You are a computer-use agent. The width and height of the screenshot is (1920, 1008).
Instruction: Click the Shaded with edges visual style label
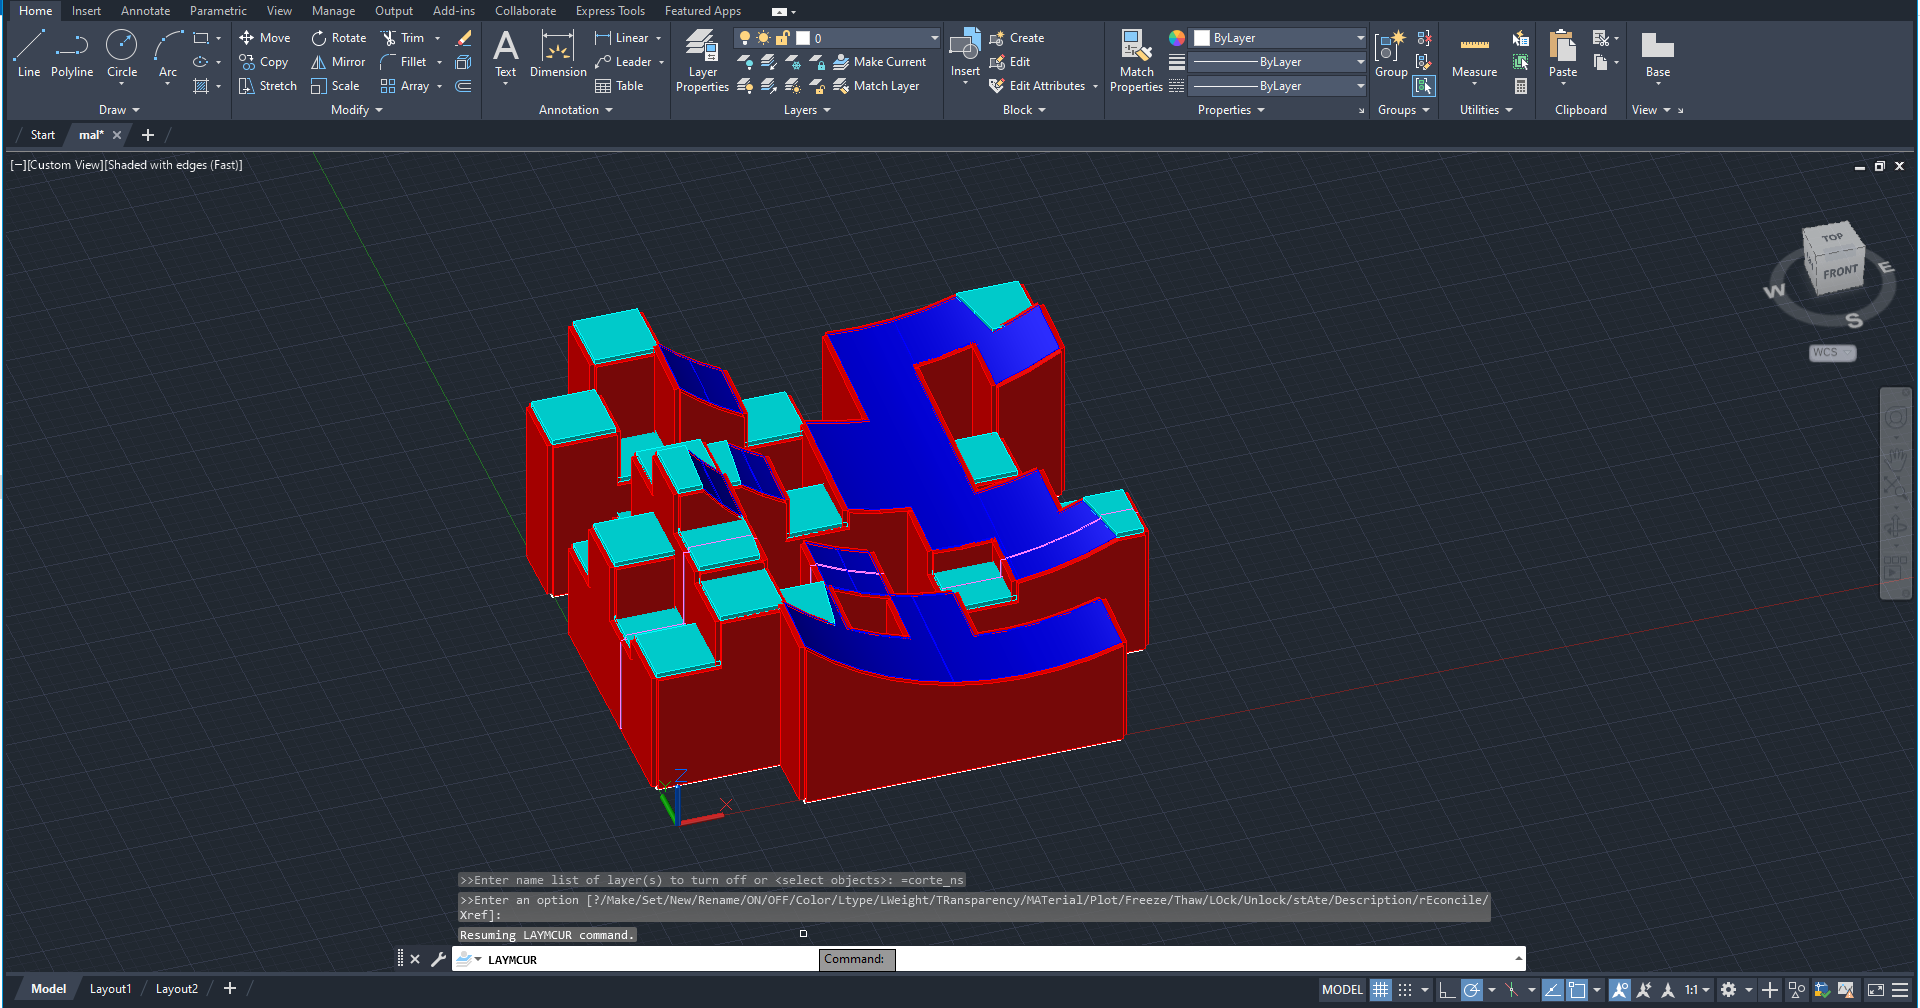pos(173,165)
